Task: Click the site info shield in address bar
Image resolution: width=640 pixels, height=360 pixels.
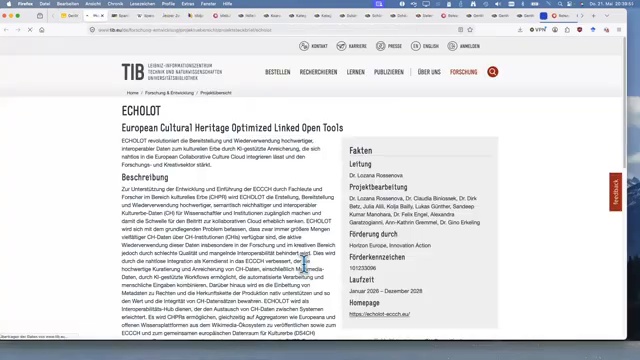Action: click(92, 30)
